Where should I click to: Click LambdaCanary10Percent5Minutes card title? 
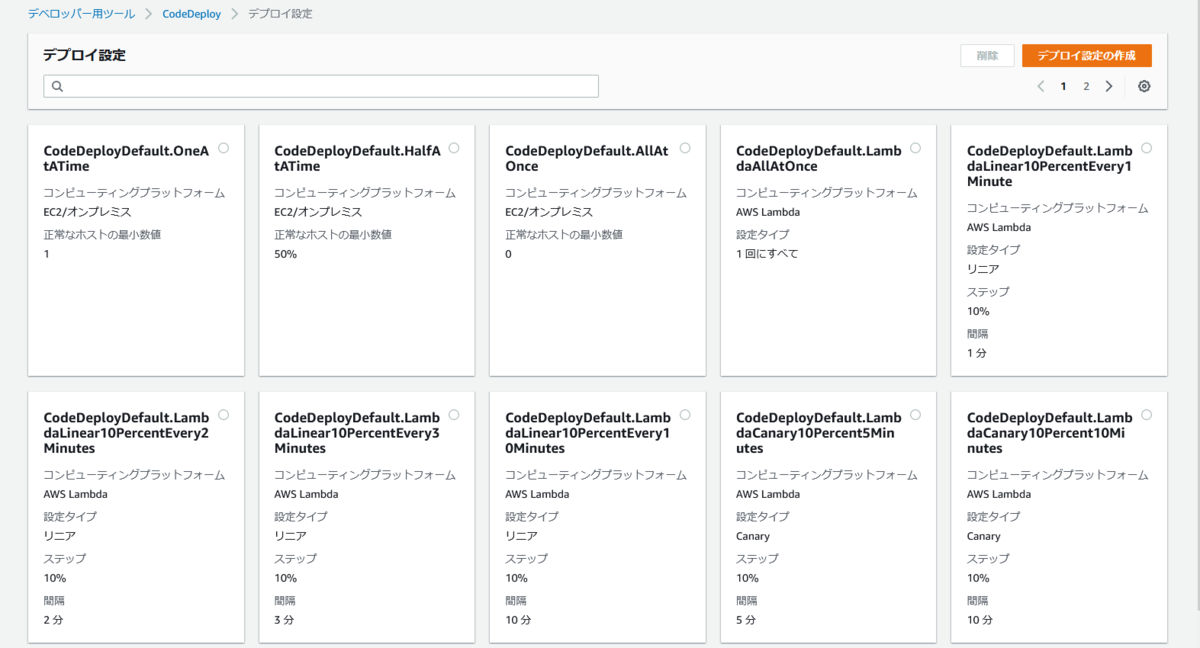pos(819,432)
